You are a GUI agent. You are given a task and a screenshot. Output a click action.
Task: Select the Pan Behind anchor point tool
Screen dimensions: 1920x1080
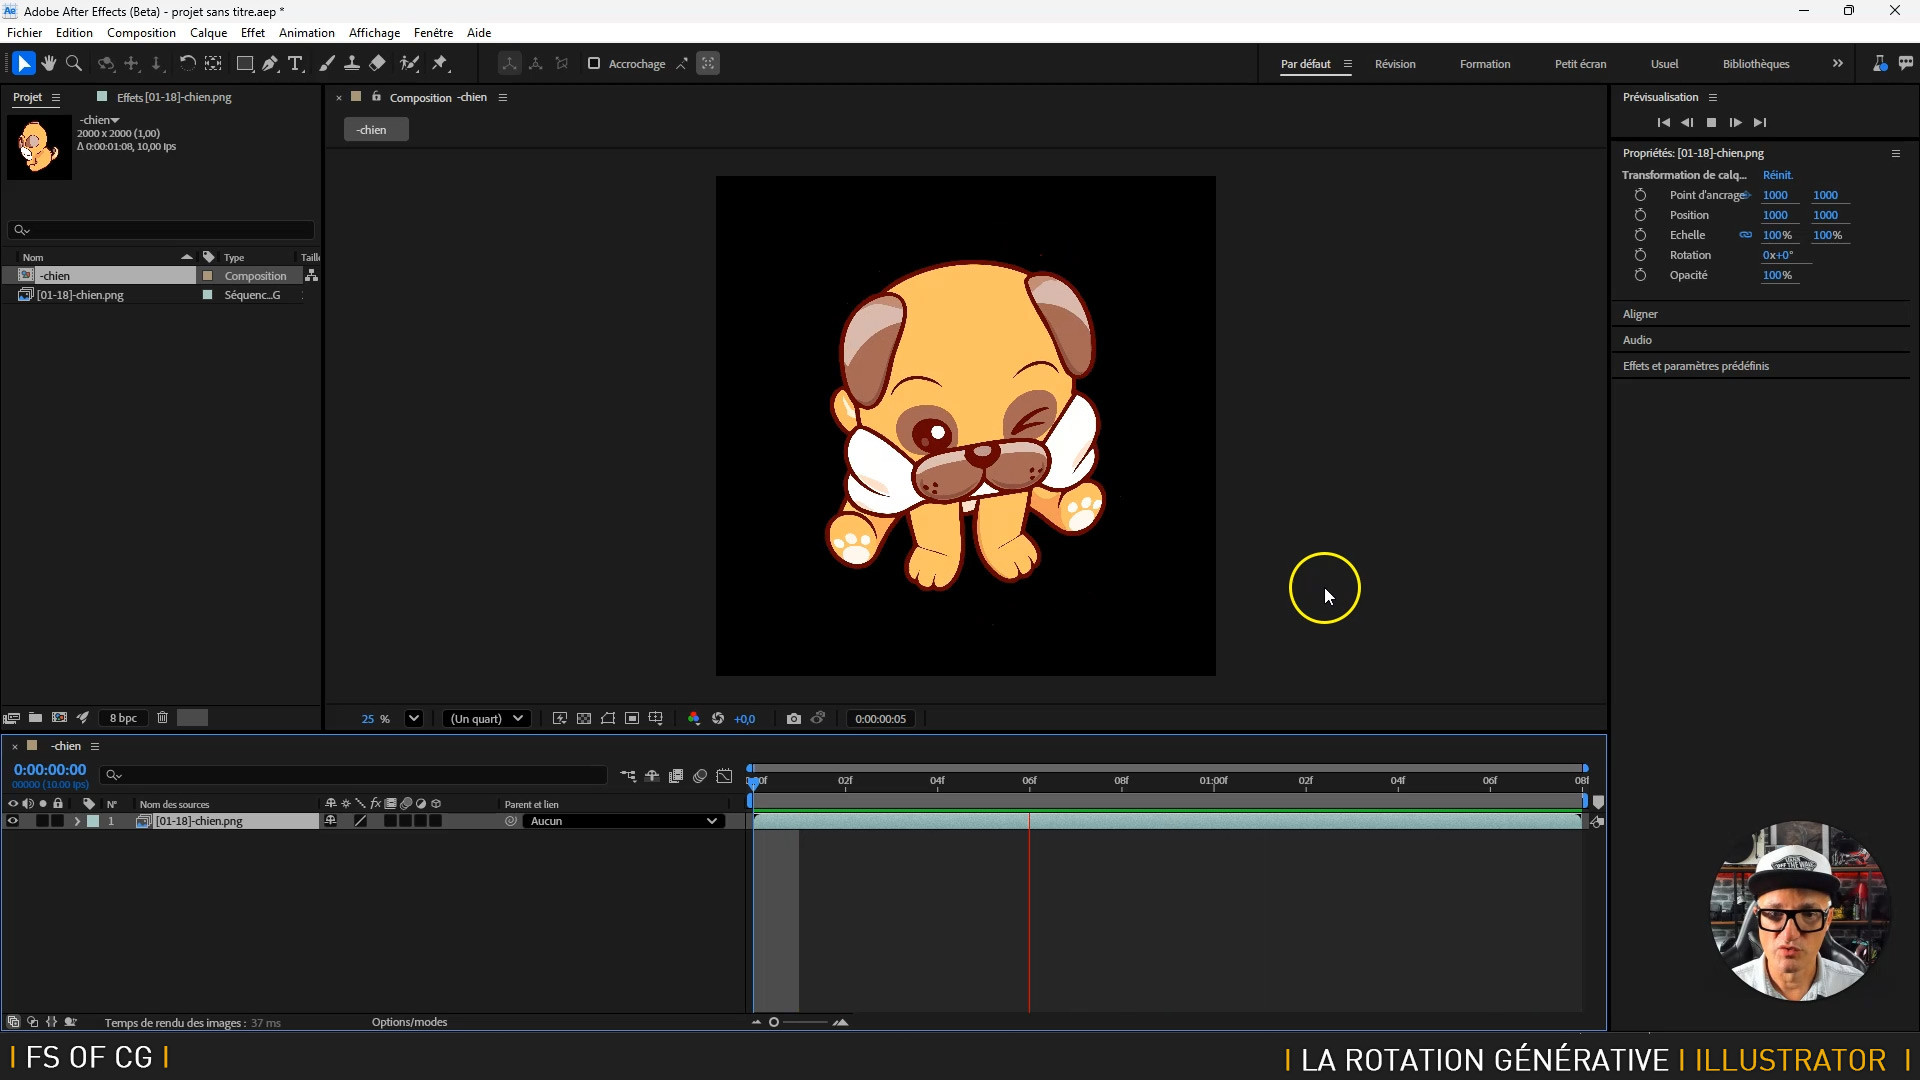[x=213, y=63]
